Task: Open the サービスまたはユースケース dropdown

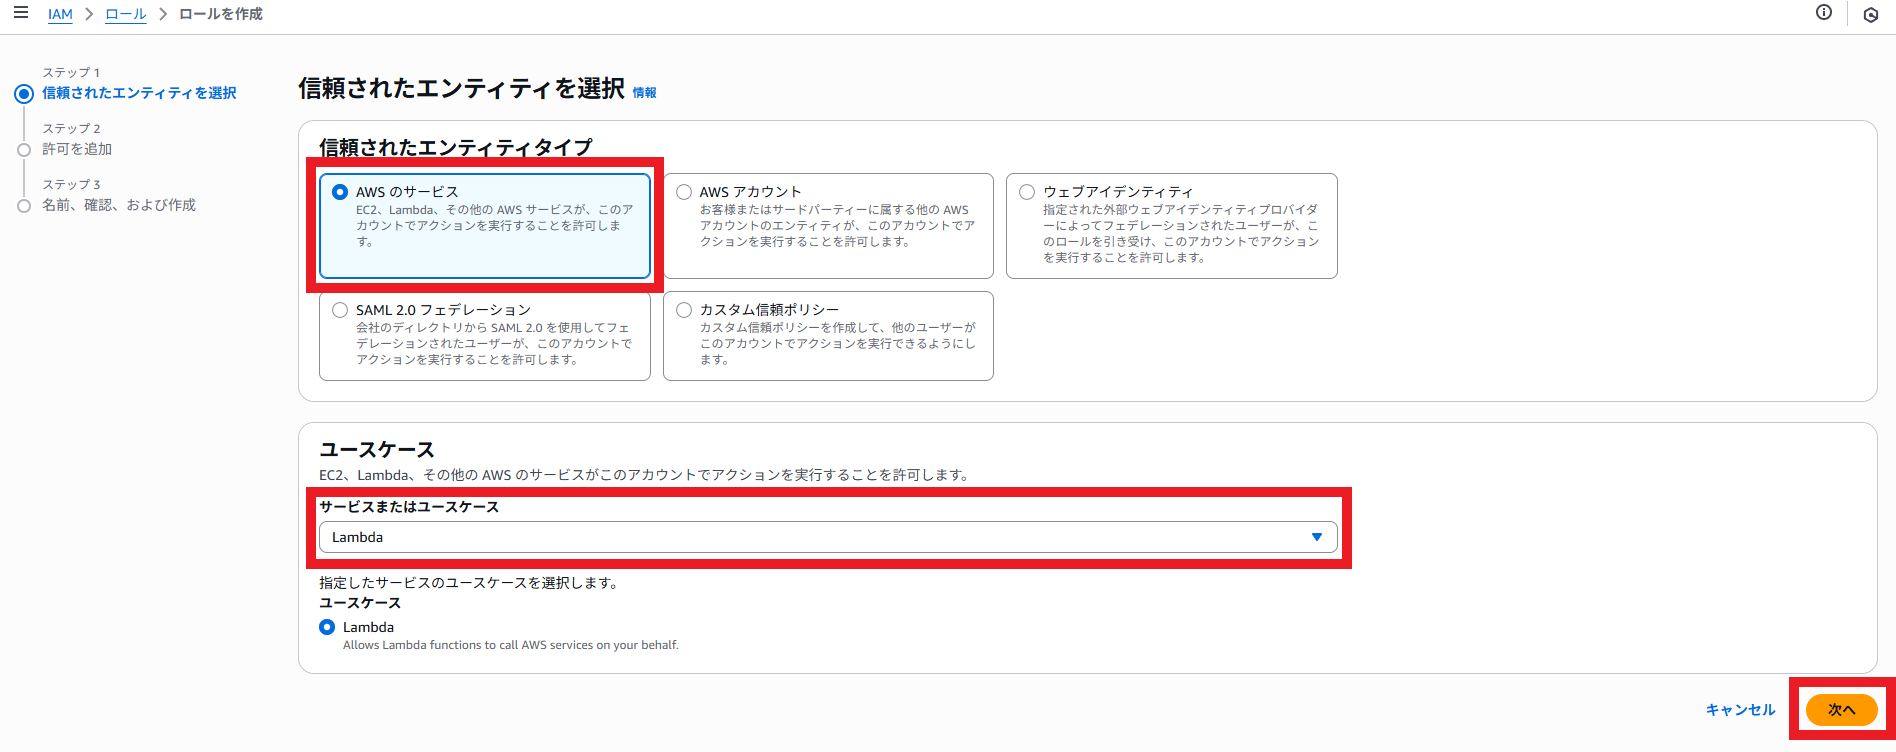Action: pos(827,537)
